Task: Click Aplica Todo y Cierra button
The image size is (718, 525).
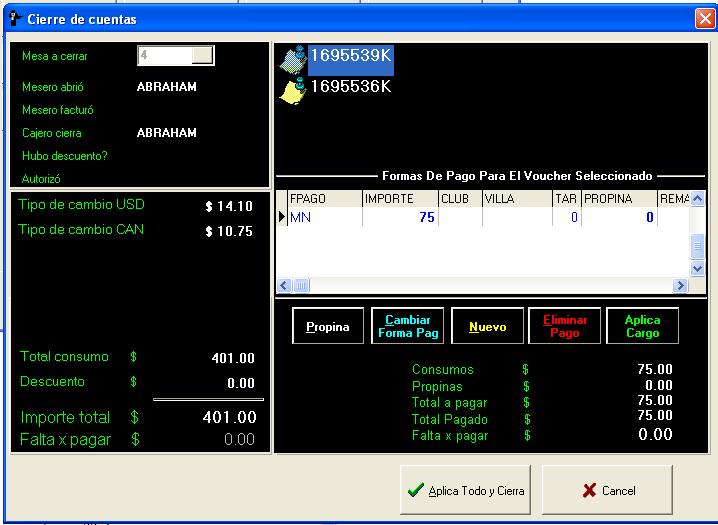Action: pos(465,490)
